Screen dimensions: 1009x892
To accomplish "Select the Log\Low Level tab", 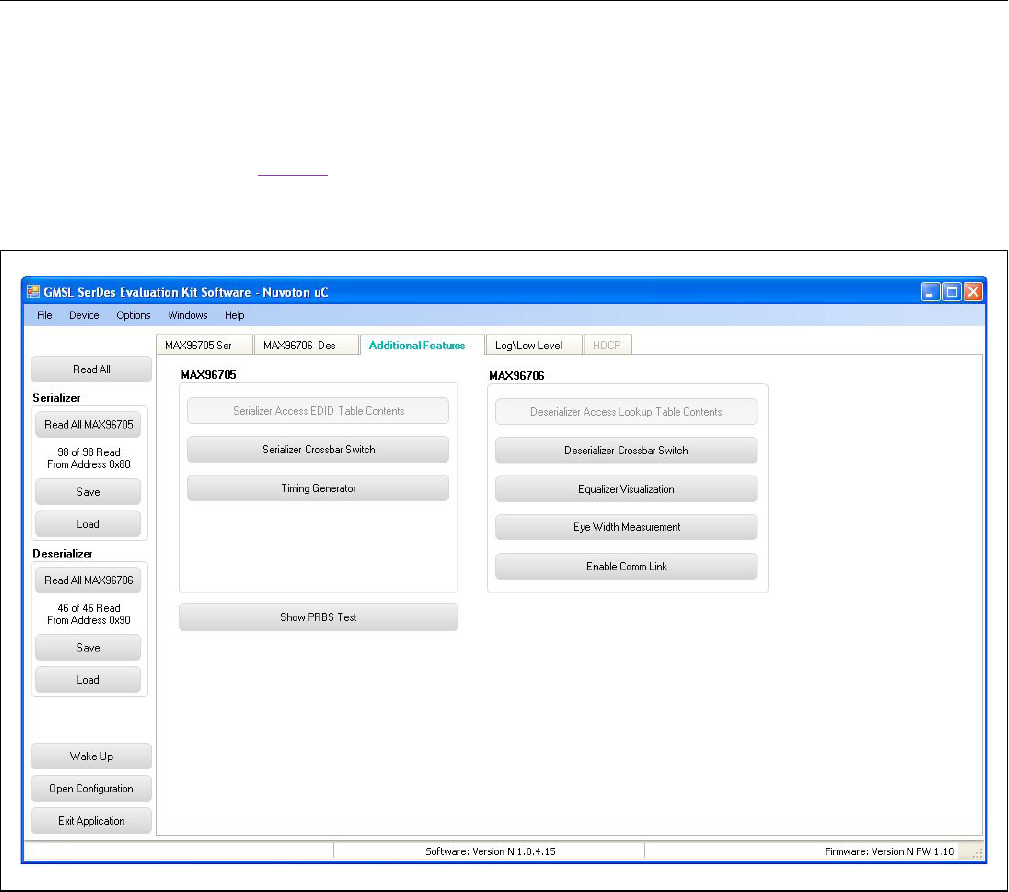I will coord(529,345).
